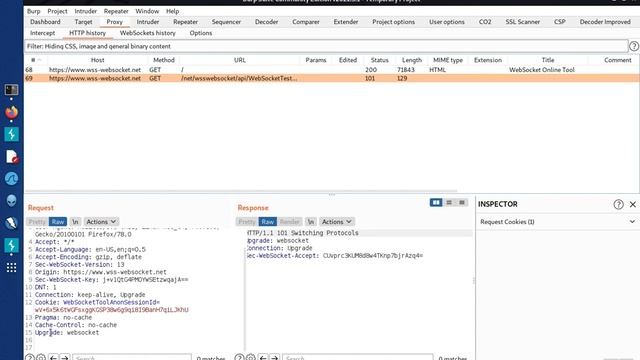
Task: Switch to the Decoder tab
Action: tap(266, 22)
